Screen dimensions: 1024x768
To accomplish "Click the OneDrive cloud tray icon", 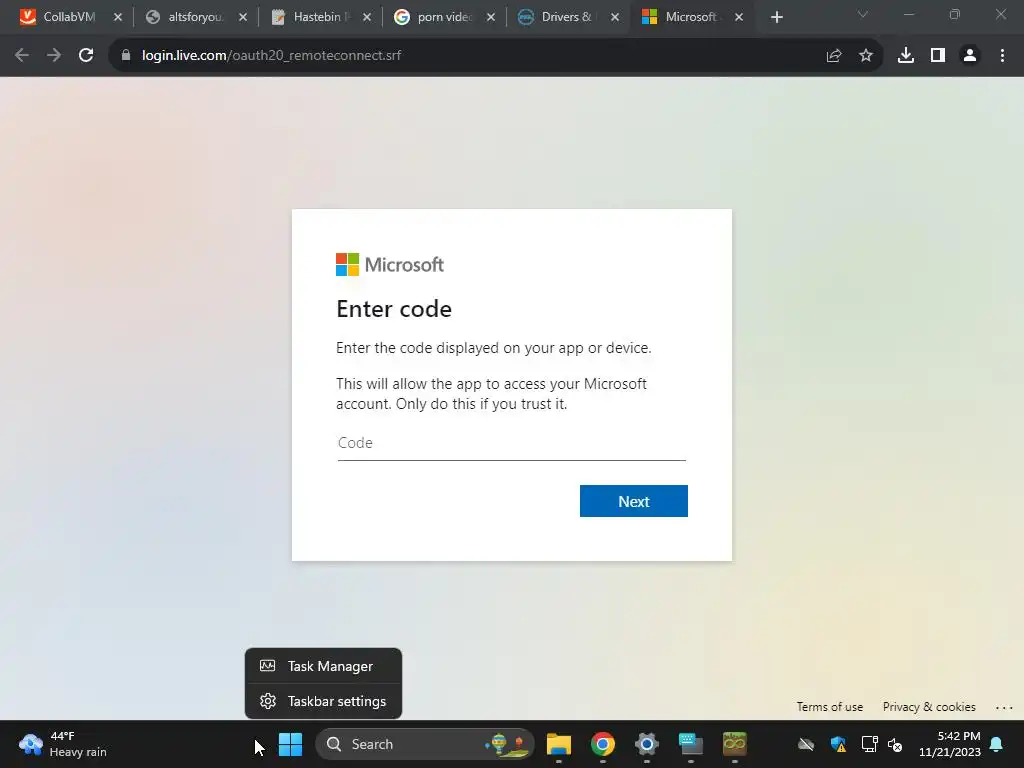I will (806, 744).
